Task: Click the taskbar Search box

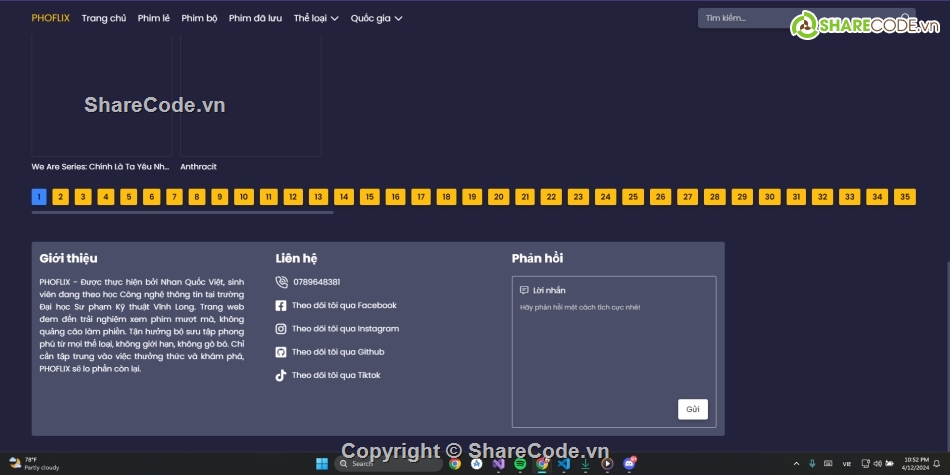Action: pos(388,464)
